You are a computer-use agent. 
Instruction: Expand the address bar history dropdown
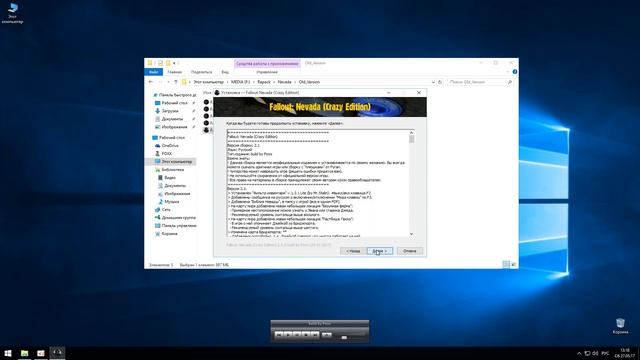(x=433, y=82)
